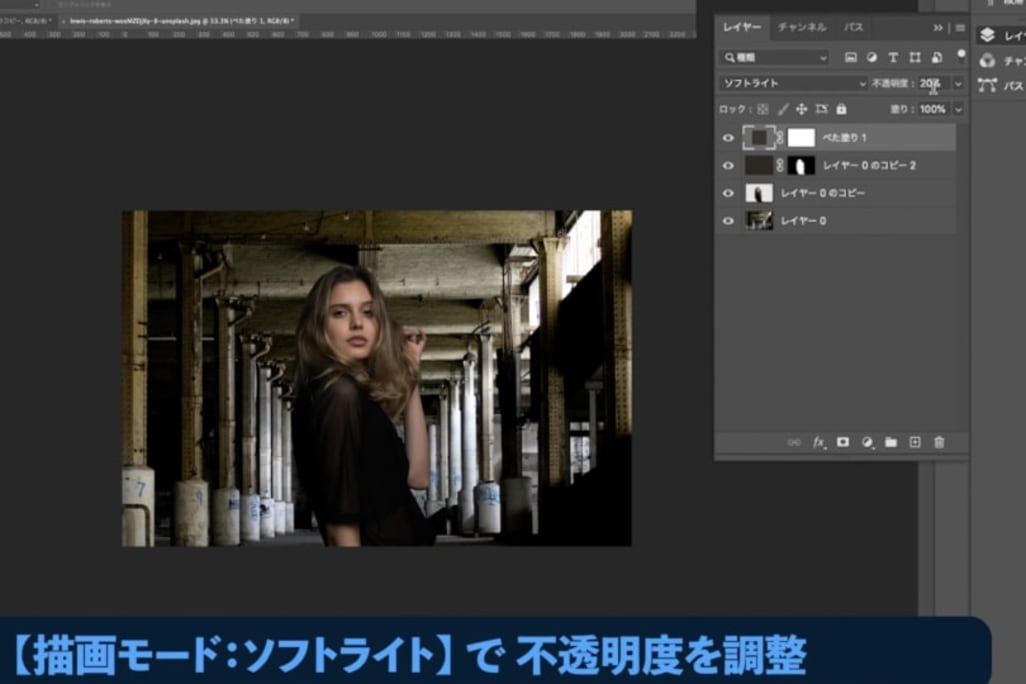
Task: Filter layers by type (T) icon
Action: point(893,58)
